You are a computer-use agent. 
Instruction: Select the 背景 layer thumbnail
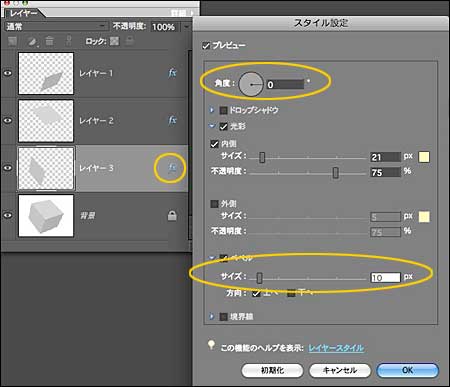click(x=46, y=216)
